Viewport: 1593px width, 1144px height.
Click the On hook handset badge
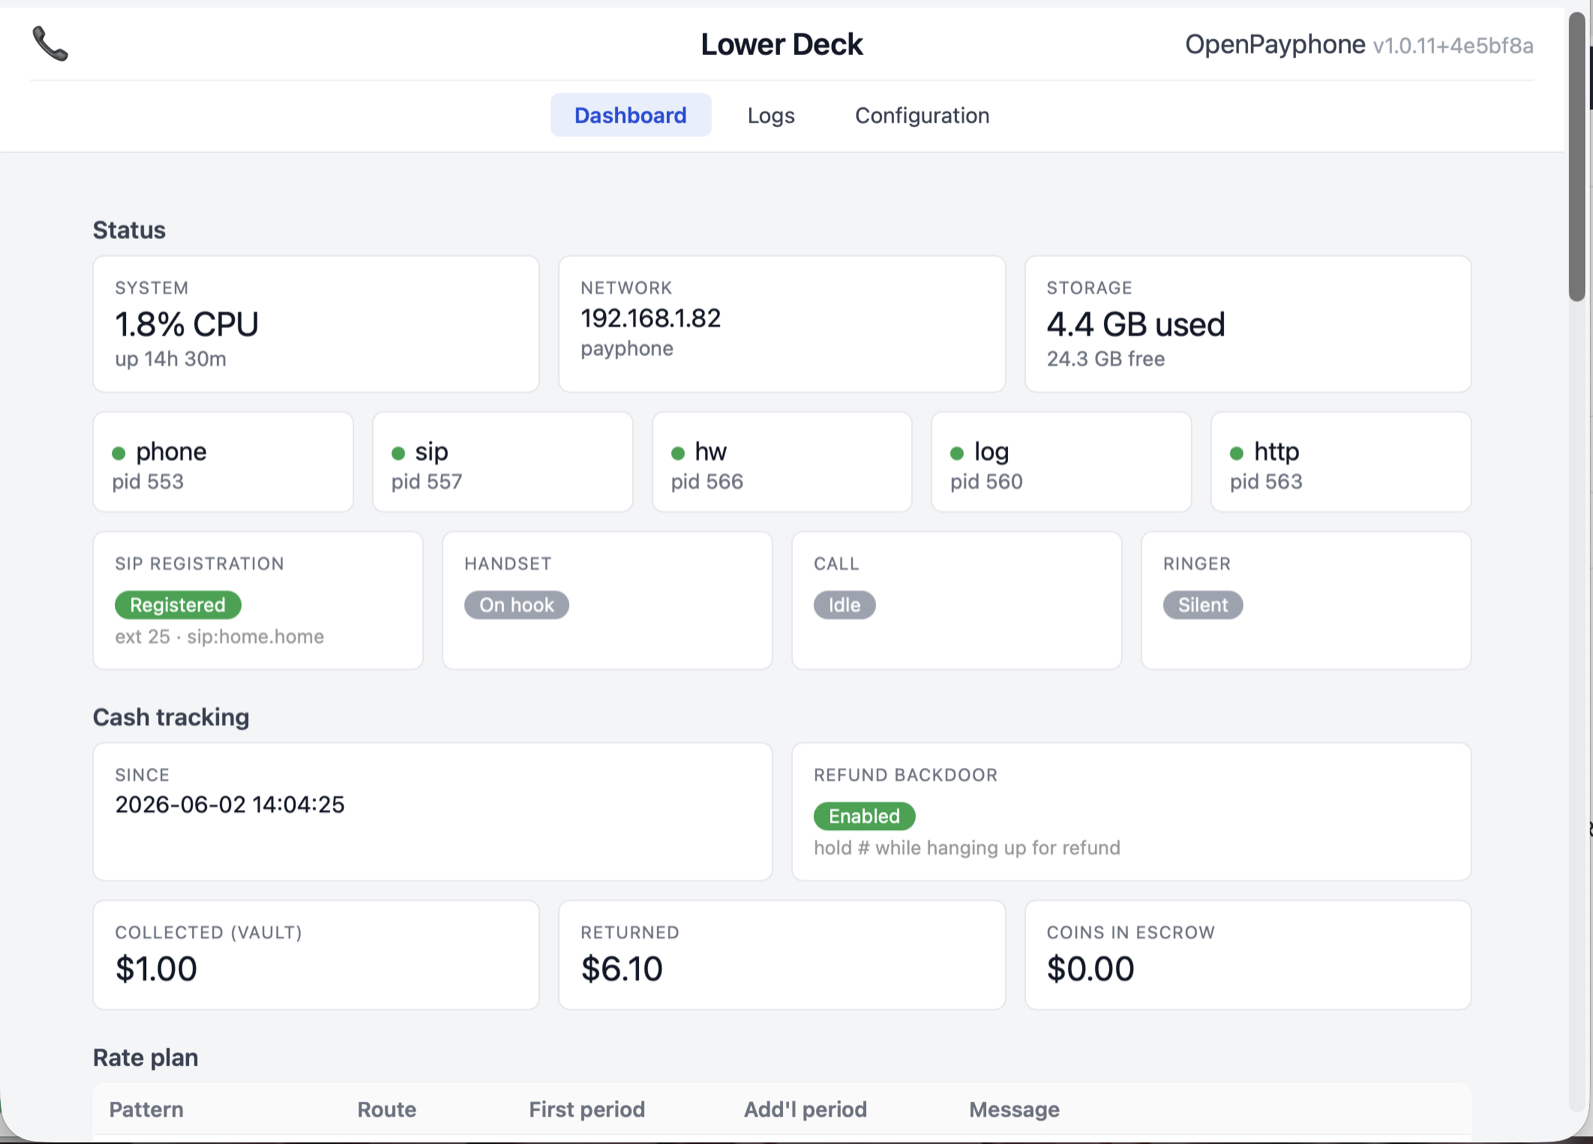[x=516, y=605]
